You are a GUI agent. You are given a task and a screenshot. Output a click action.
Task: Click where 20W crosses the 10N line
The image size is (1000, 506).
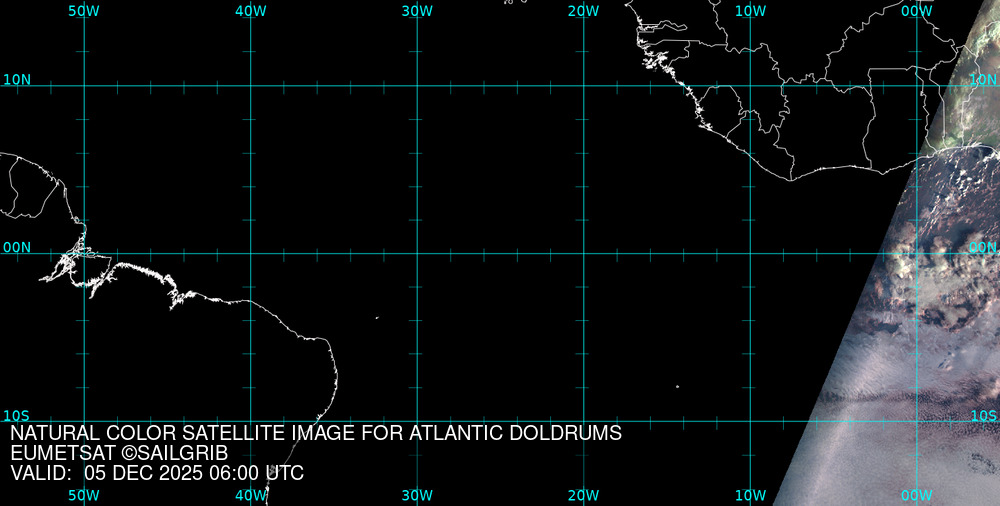(583, 86)
